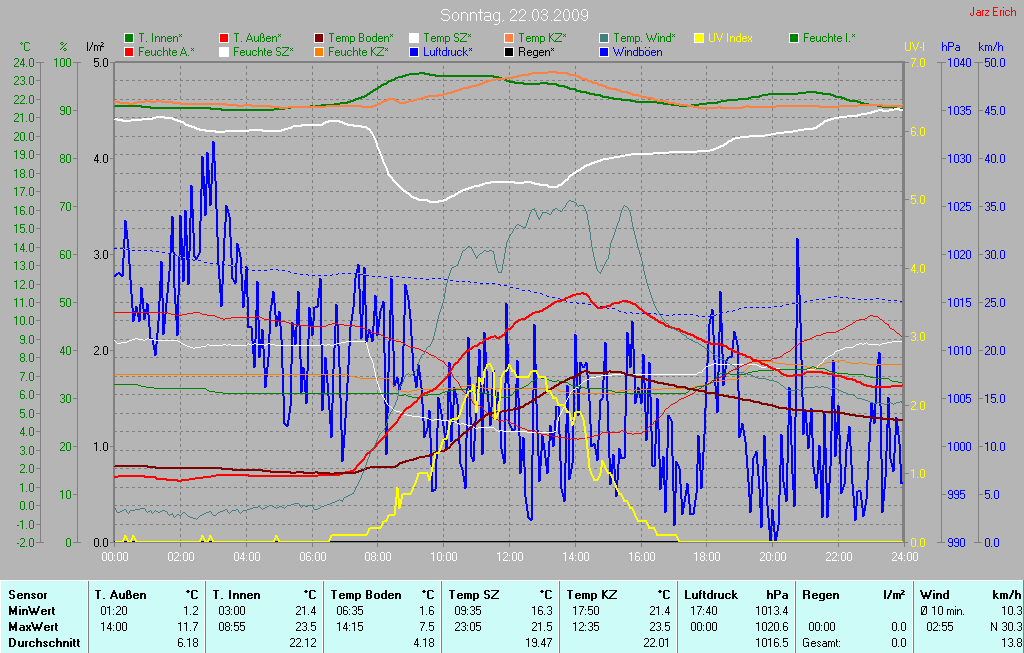This screenshot has height=653, width=1024.
Task: Click the Temp Boden average 4.18
Action: click(424, 643)
